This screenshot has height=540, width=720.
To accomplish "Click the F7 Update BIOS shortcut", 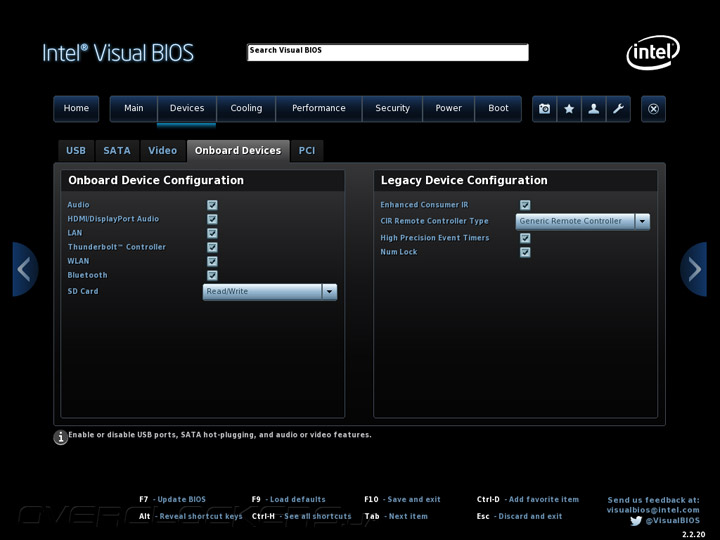I will click(173, 500).
